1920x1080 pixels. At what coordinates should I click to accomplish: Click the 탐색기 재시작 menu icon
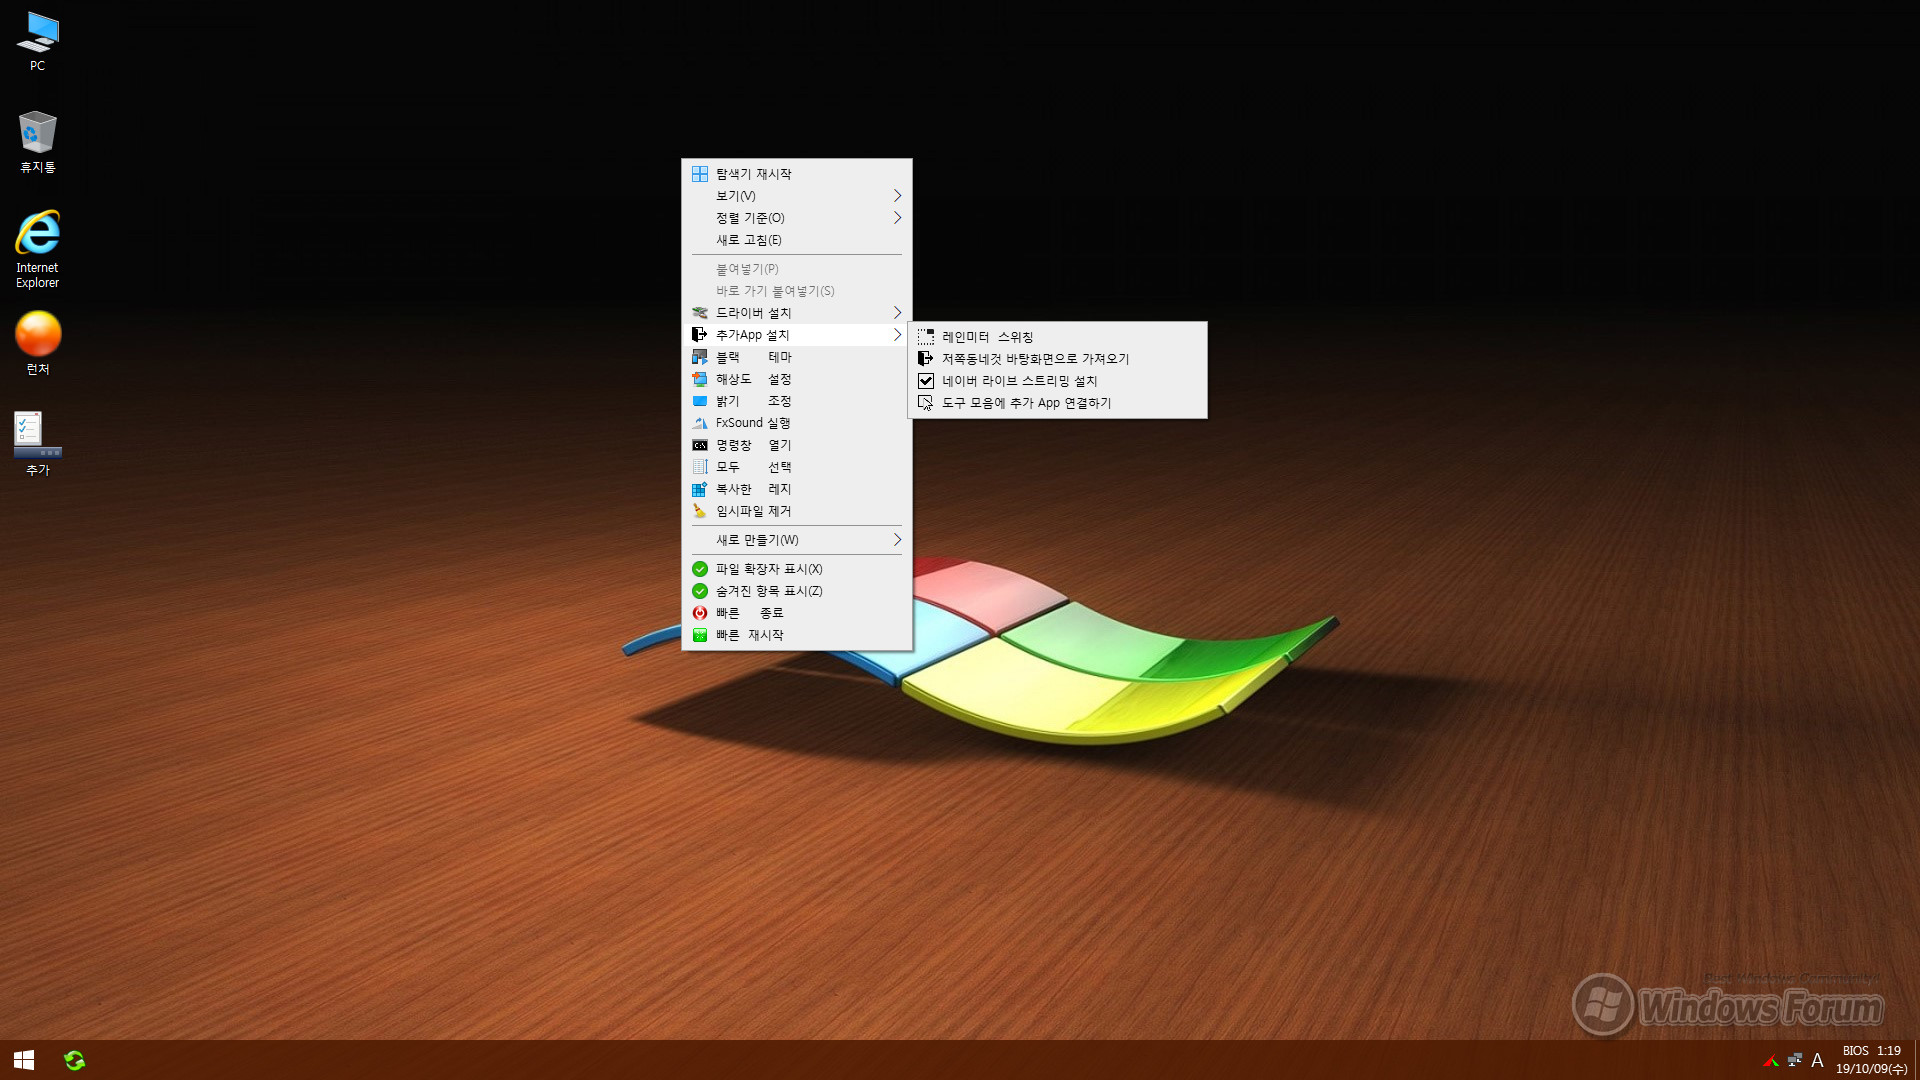point(700,174)
